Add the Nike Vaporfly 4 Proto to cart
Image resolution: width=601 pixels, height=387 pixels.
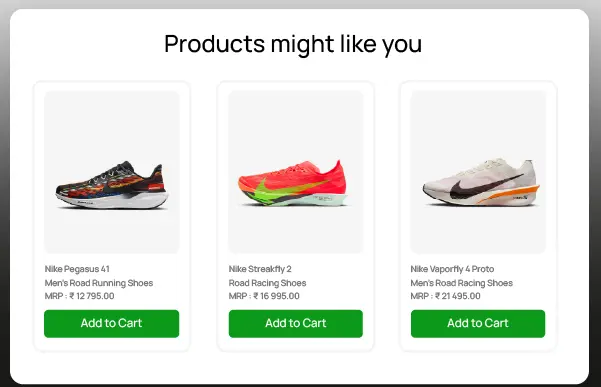coord(478,323)
